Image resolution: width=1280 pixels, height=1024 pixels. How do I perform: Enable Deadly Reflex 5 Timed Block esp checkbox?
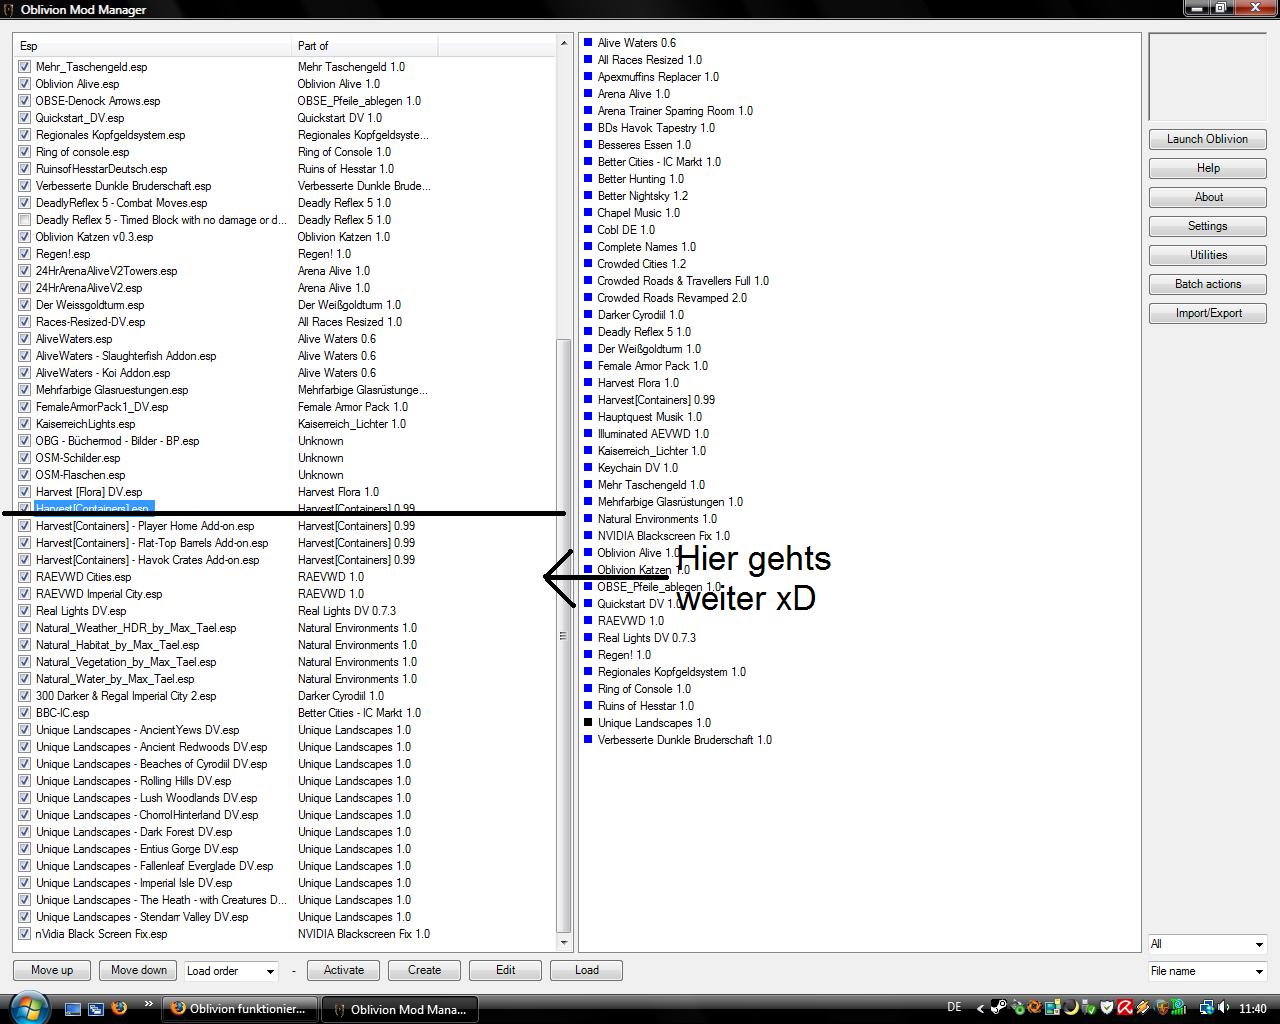click(24, 220)
